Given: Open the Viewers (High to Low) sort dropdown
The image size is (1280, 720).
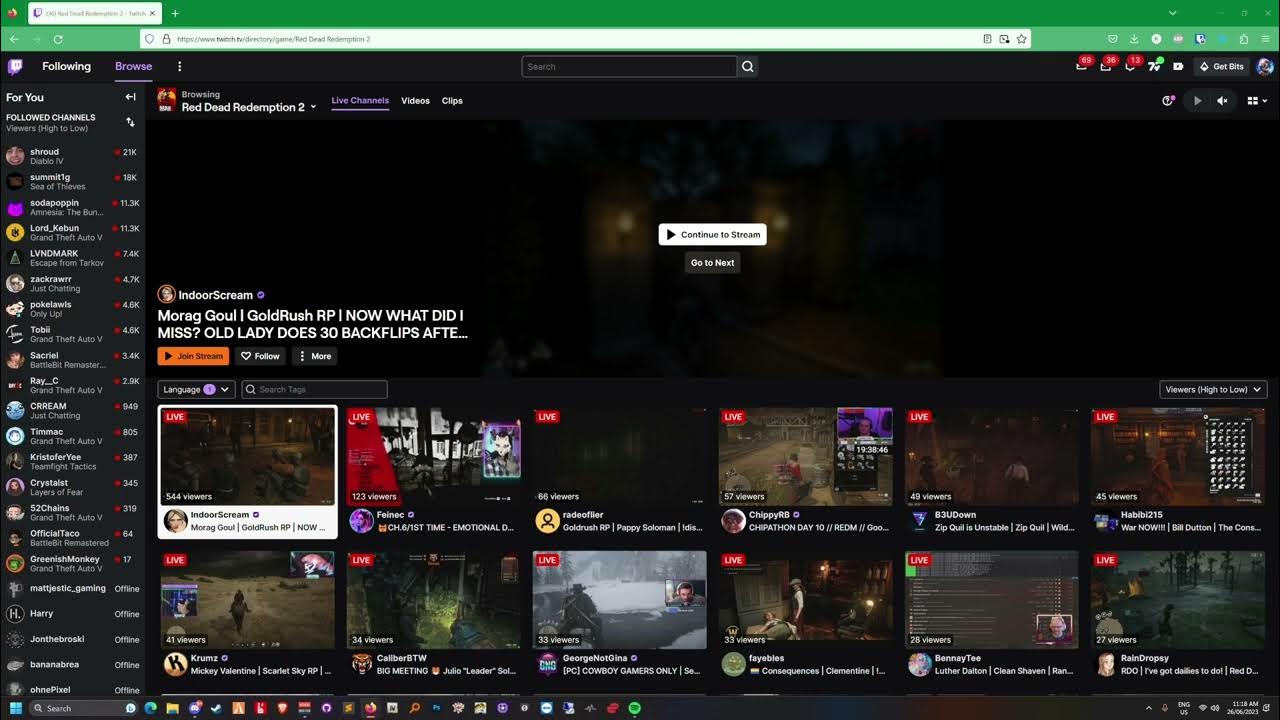Looking at the screenshot, I should [x=1213, y=389].
